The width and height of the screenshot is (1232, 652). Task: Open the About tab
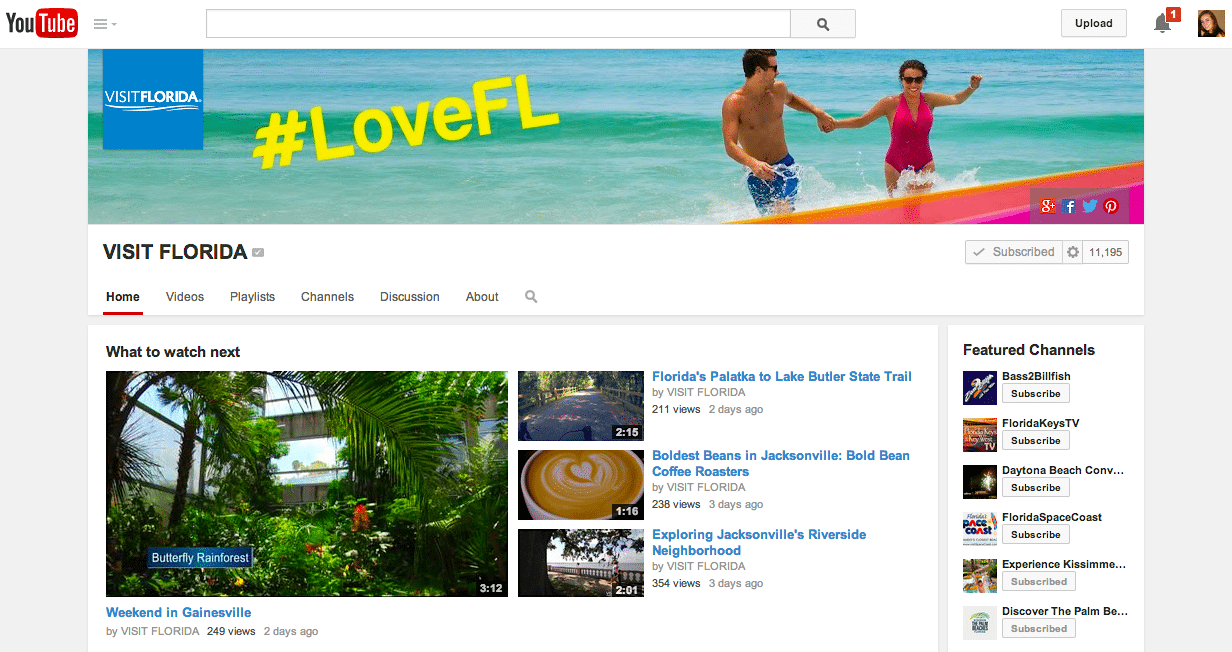[482, 297]
